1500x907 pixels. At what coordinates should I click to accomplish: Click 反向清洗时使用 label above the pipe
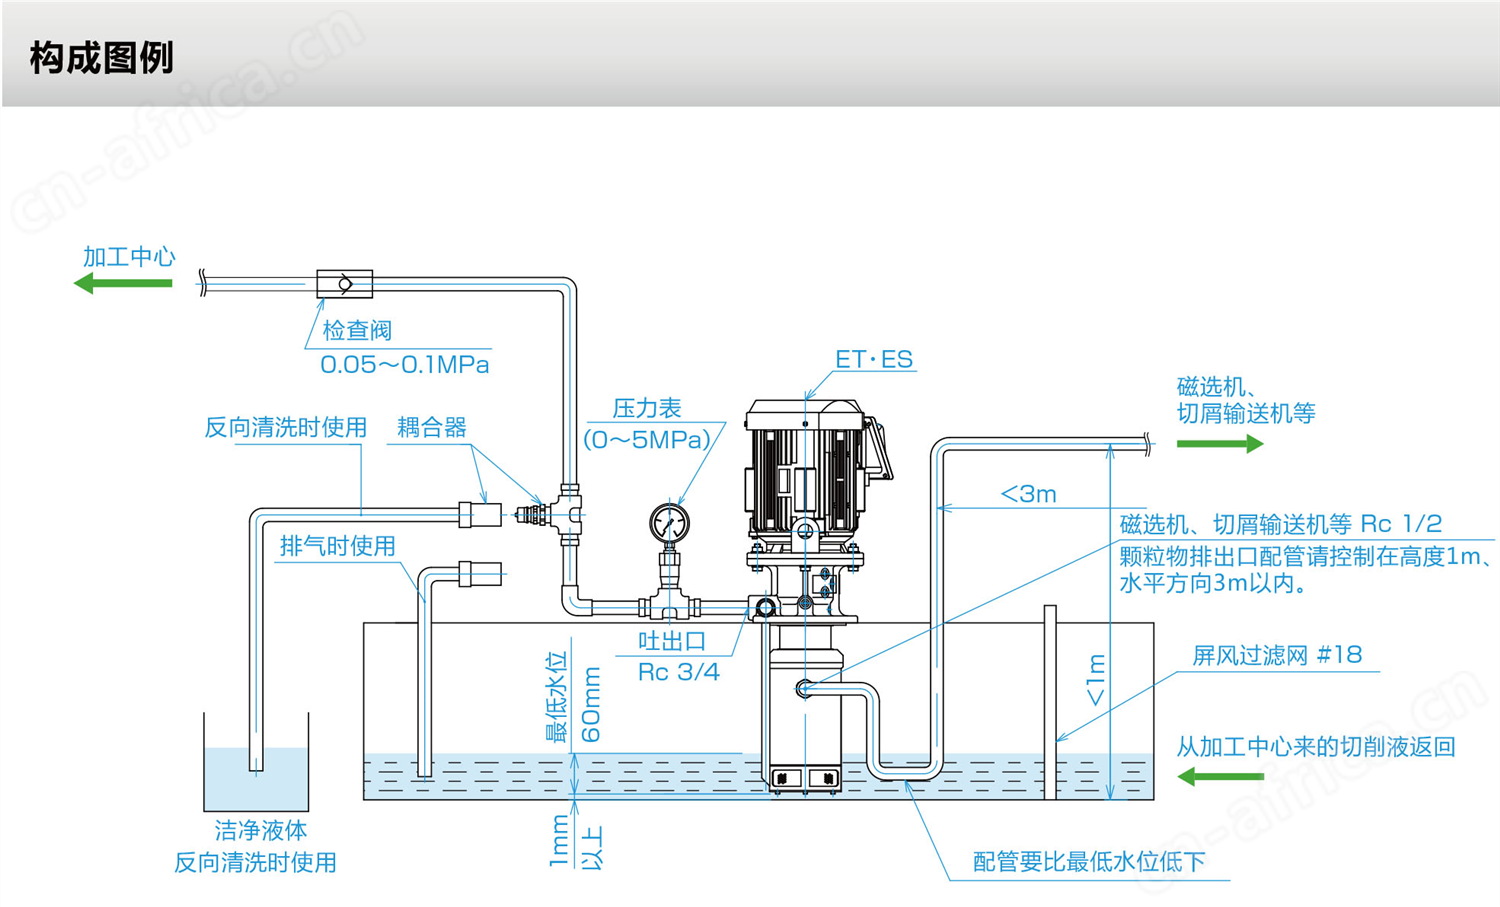point(286,427)
